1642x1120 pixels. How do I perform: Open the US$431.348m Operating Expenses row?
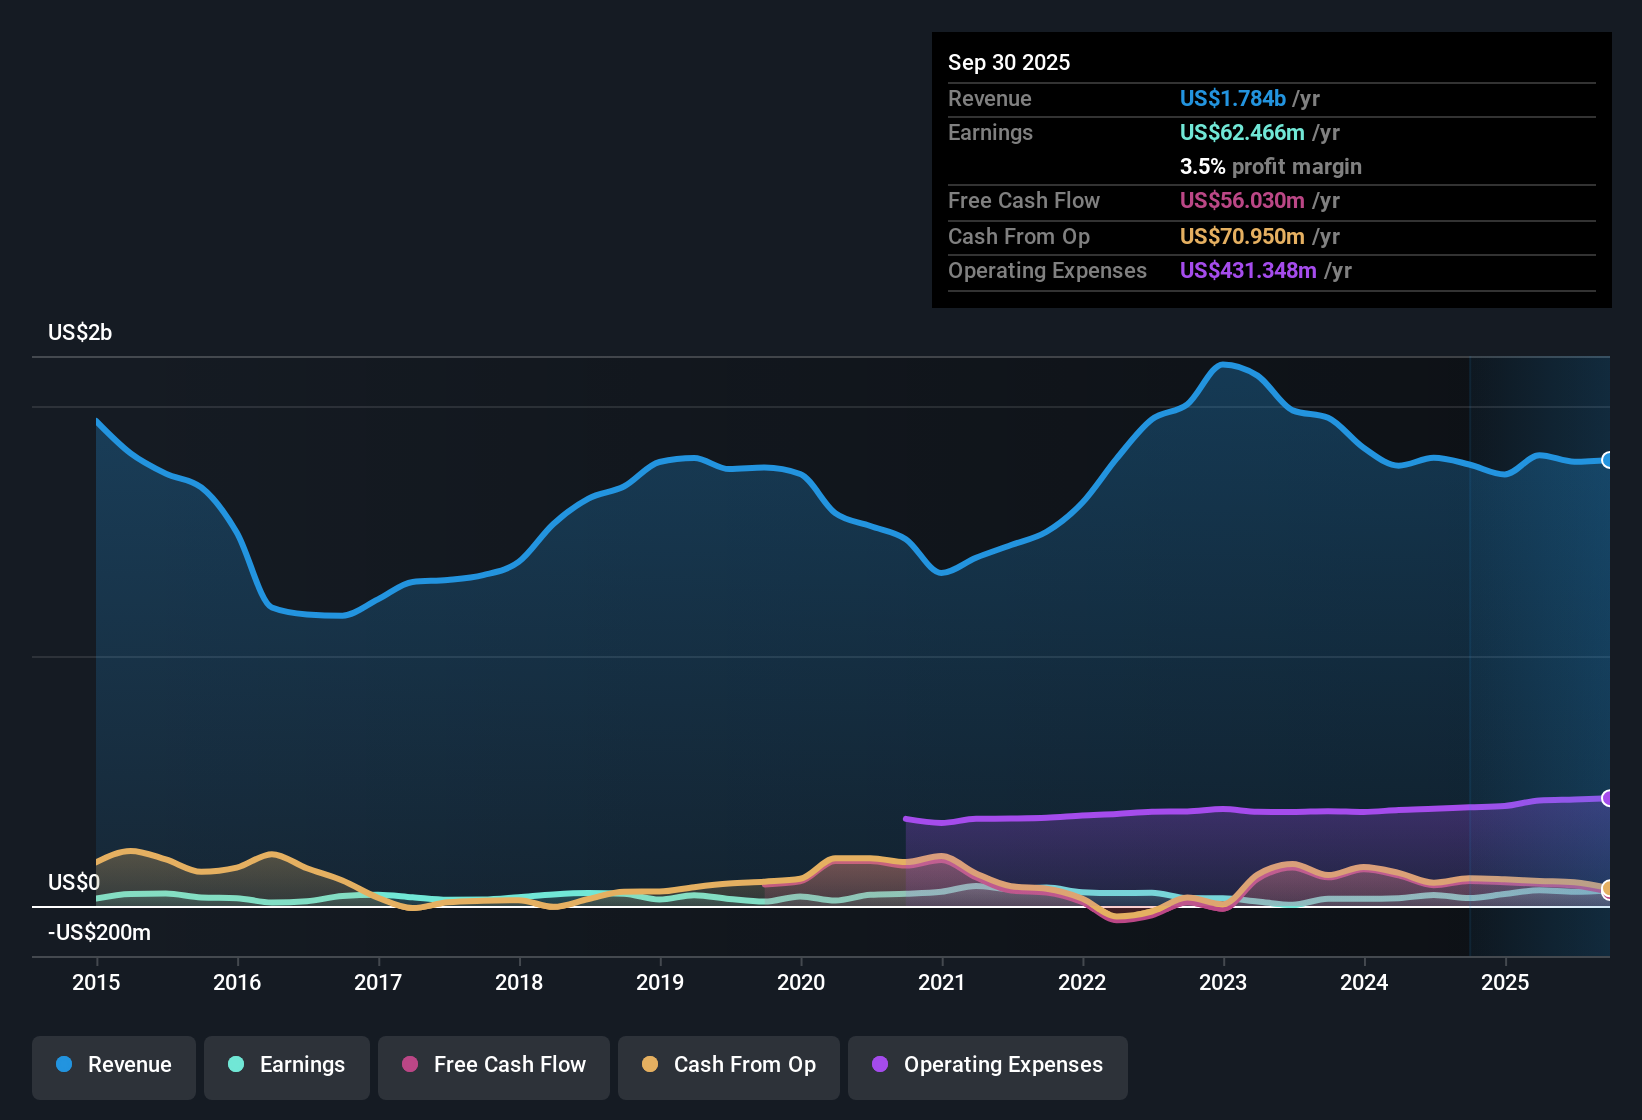tap(1248, 271)
